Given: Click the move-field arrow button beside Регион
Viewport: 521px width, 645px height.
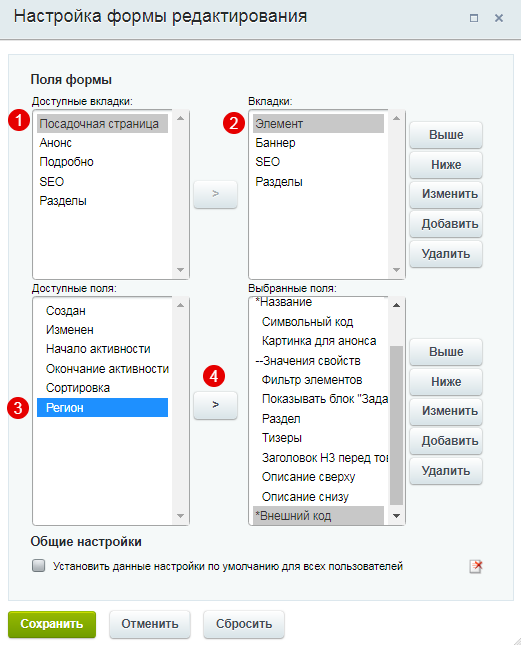Looking at the screenshot, I should point(215,405).
